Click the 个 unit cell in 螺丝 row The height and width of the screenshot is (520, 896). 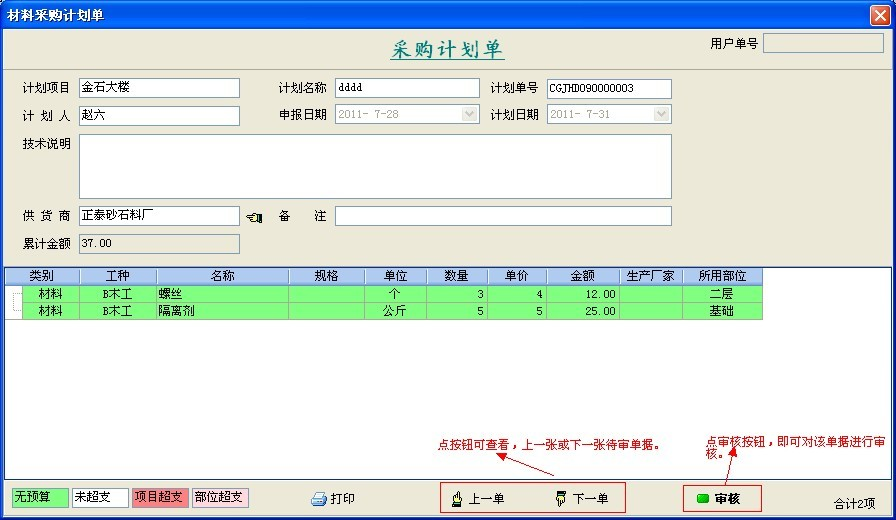[x=396, y=294]
